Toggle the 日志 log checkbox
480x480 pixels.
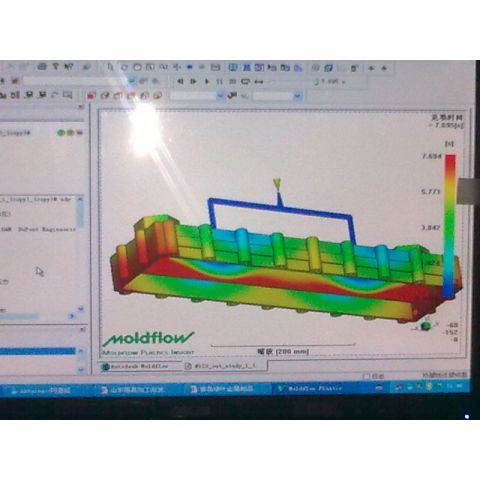pos(367,376)
